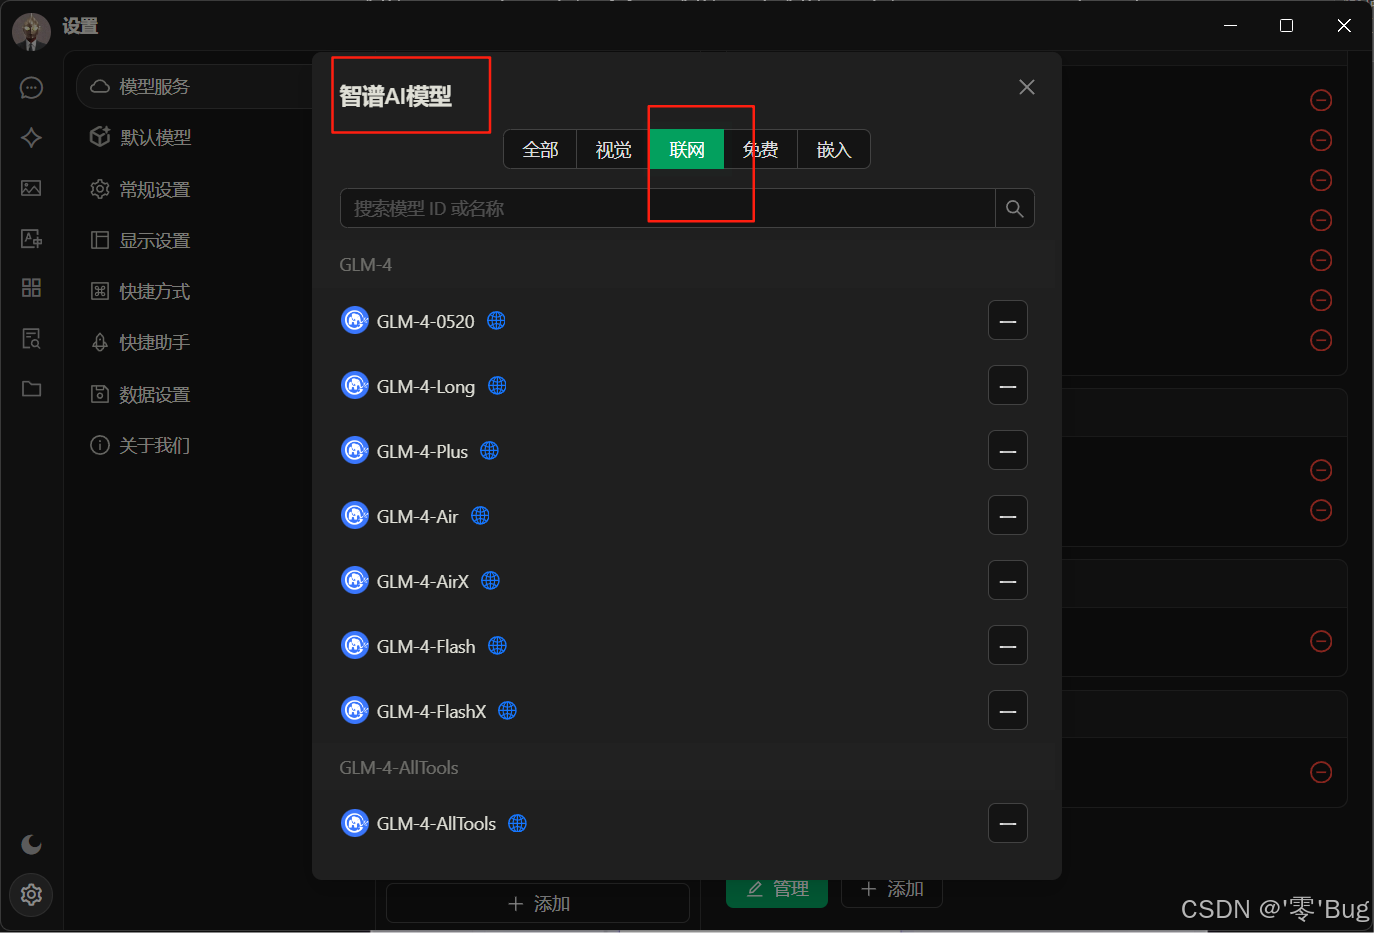The width and height of the screenshot is (1374, 933).
Task: Open 显示设置 settings page
Action: 154,240
